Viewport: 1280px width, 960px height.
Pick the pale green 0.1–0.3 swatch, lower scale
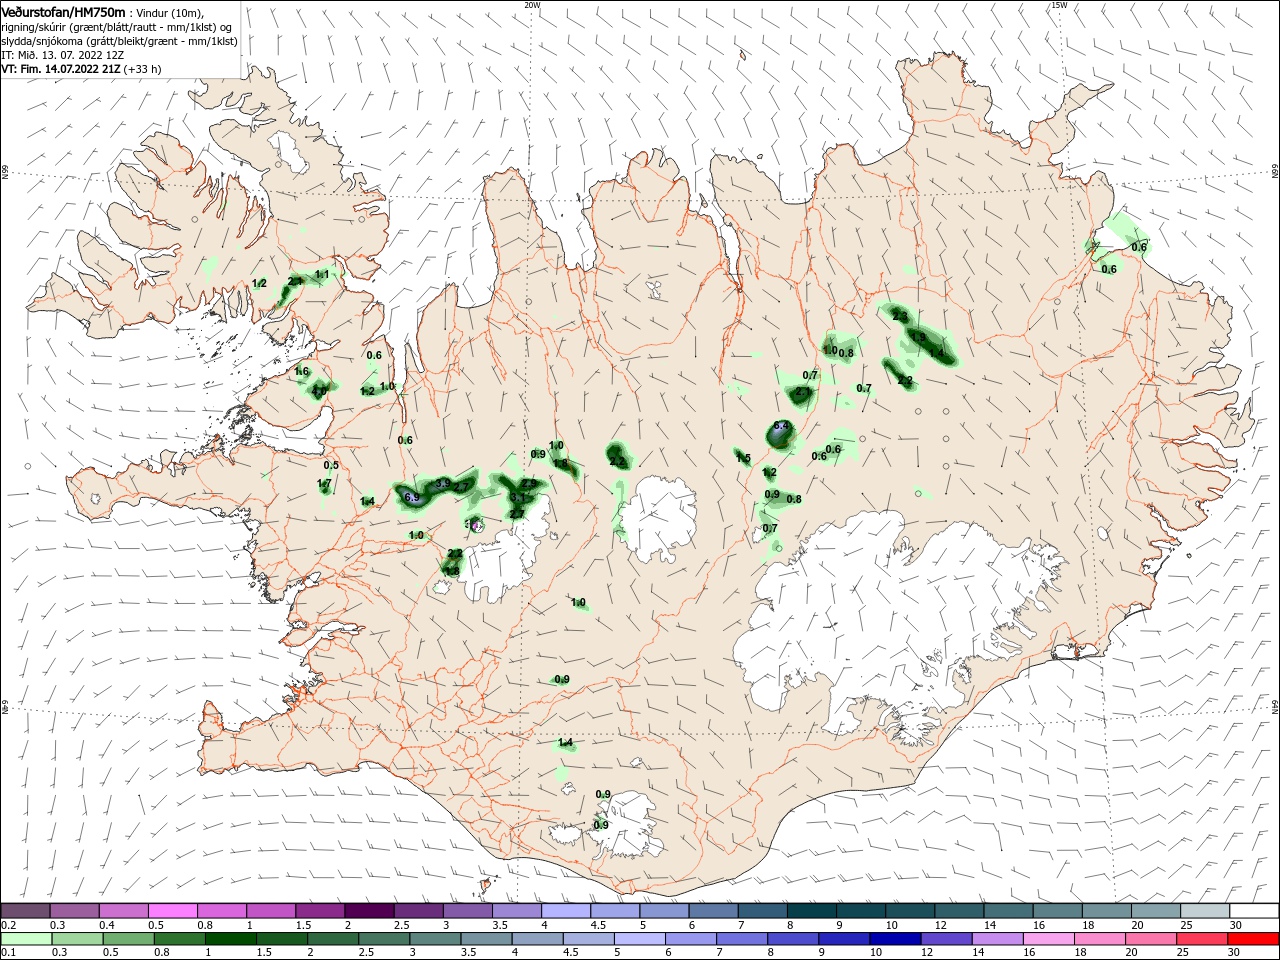pos(26,939)
